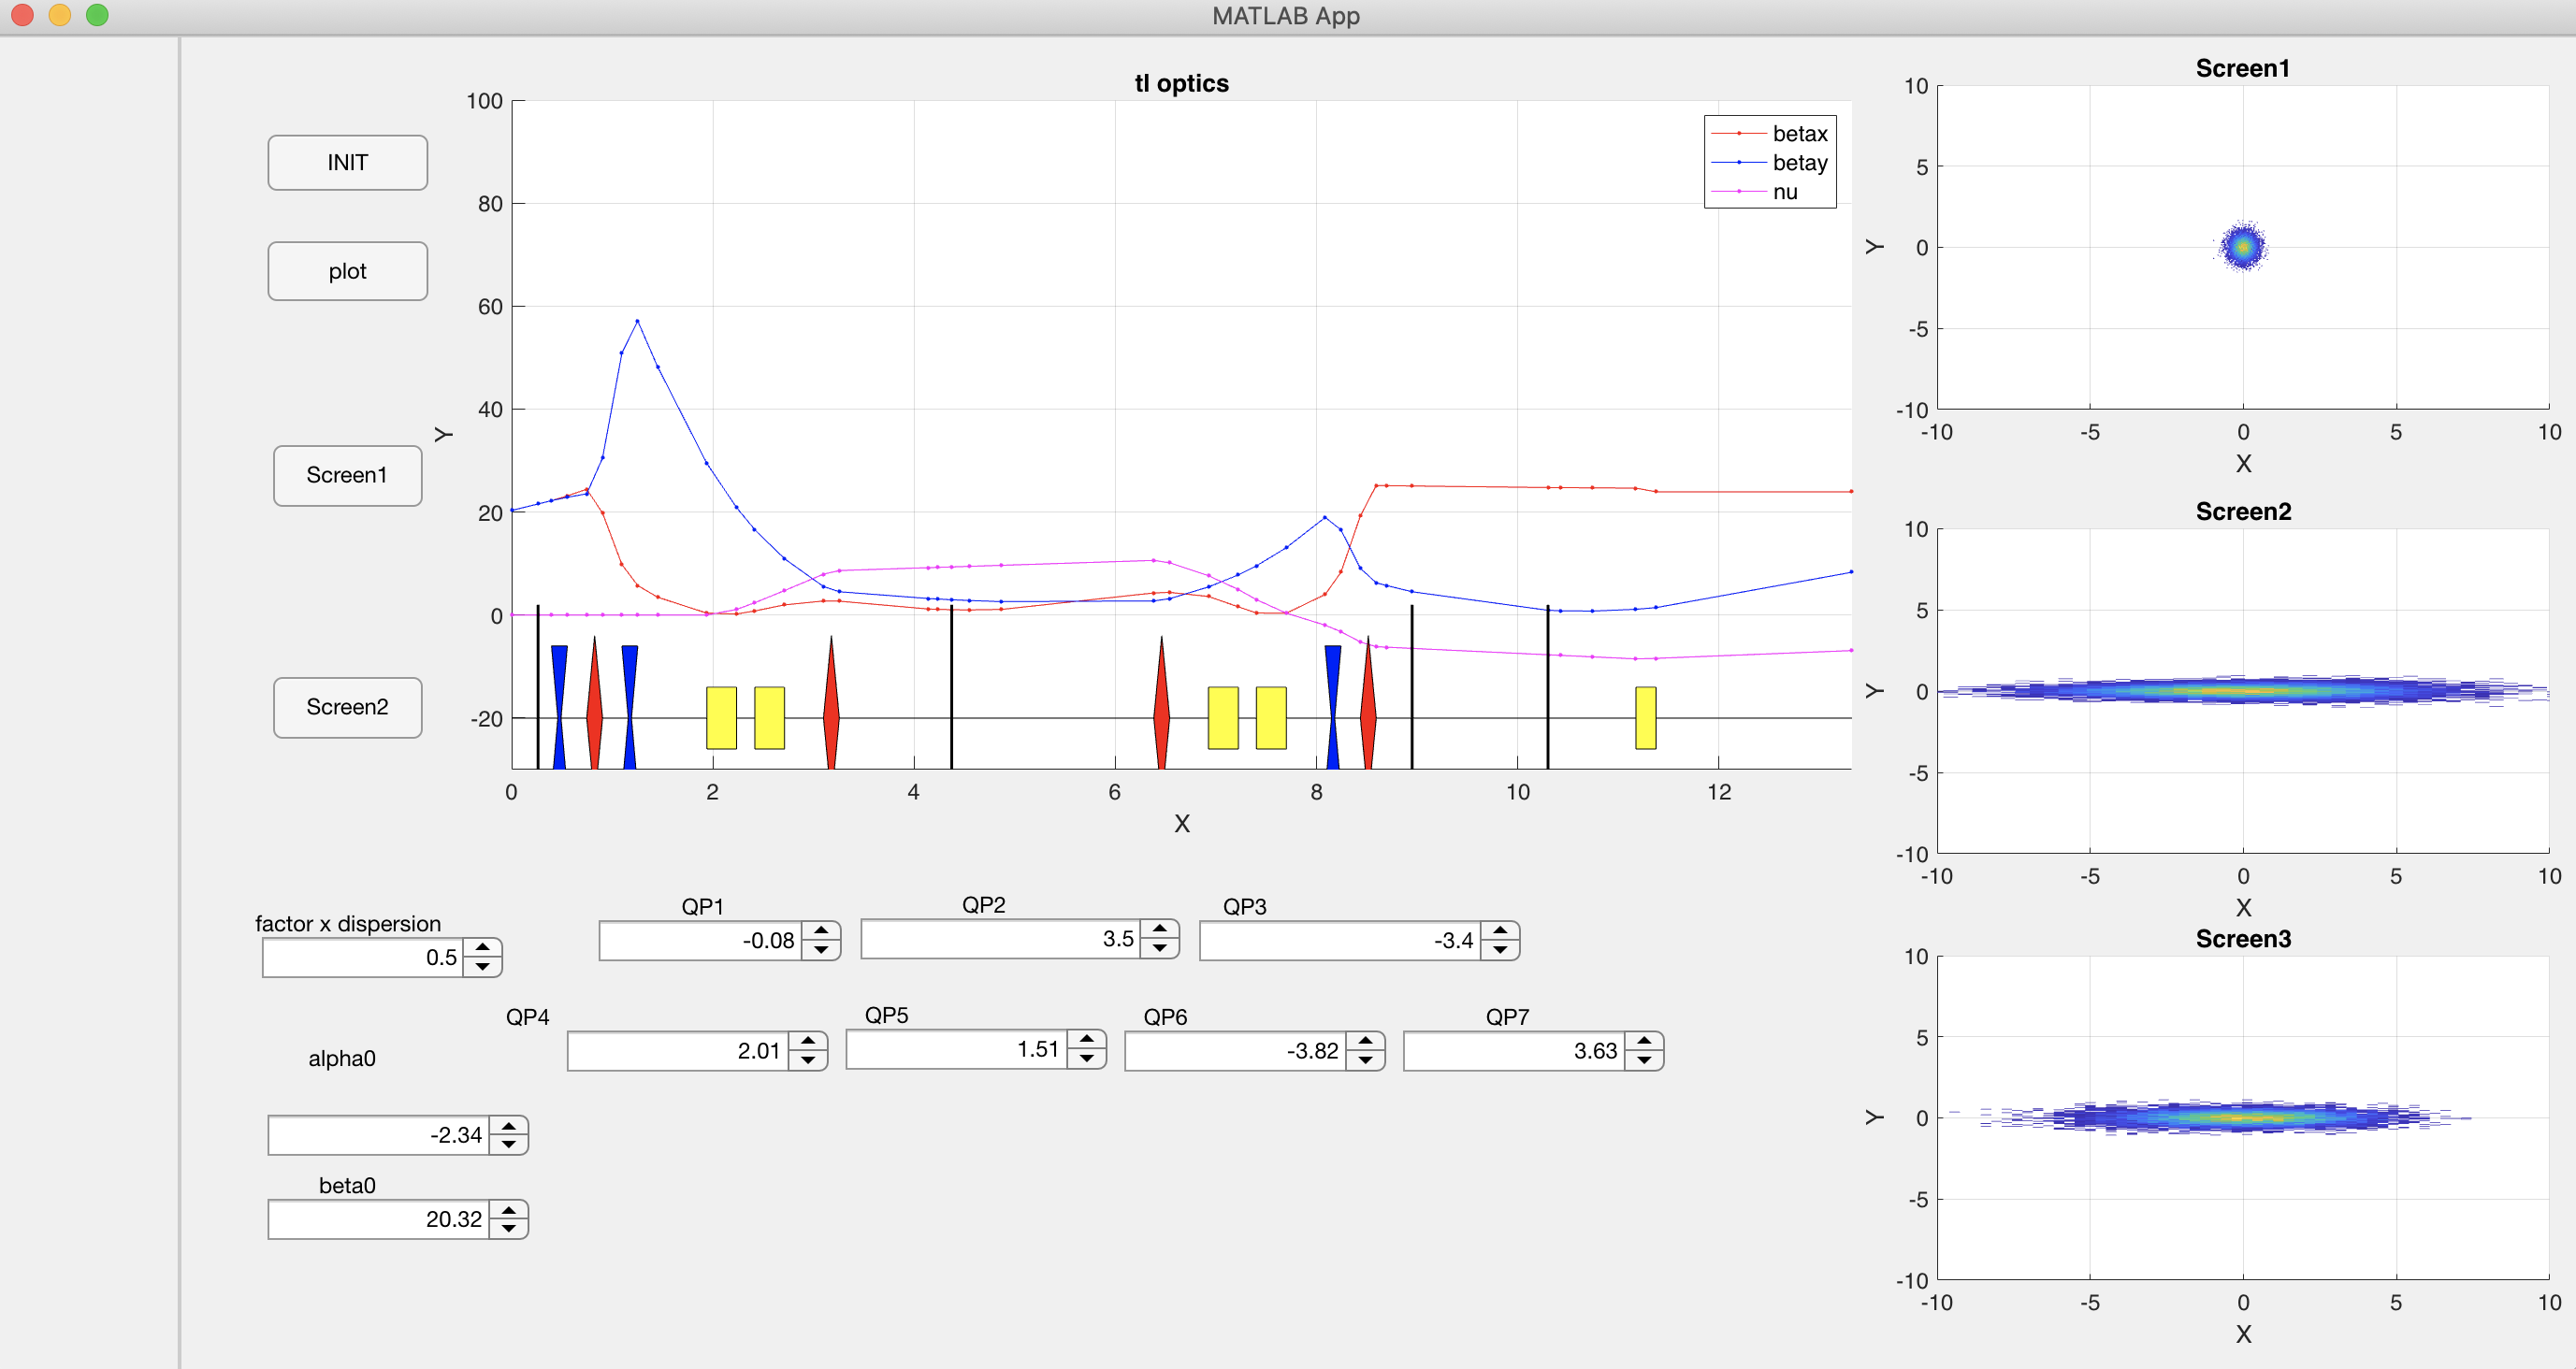2576x1369 pixels.
Task: Decrease QP6 with its down arrow
Action: coord(1364,1061)
